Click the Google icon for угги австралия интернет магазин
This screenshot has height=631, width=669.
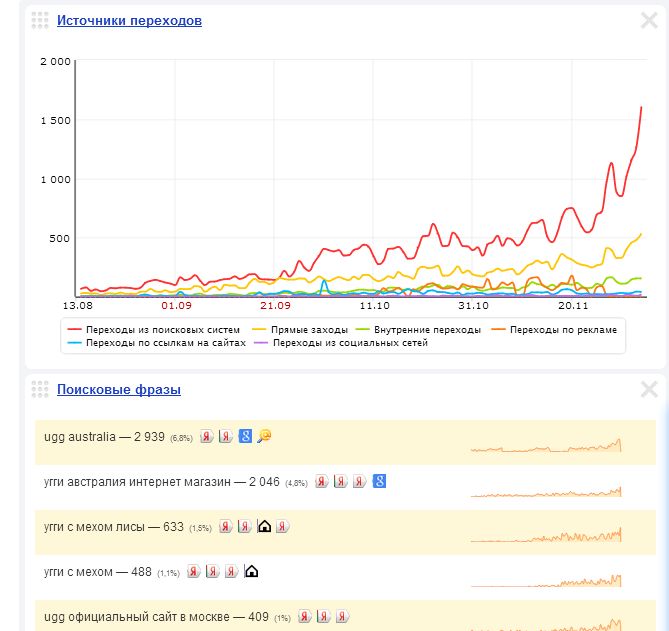[379, 481]
